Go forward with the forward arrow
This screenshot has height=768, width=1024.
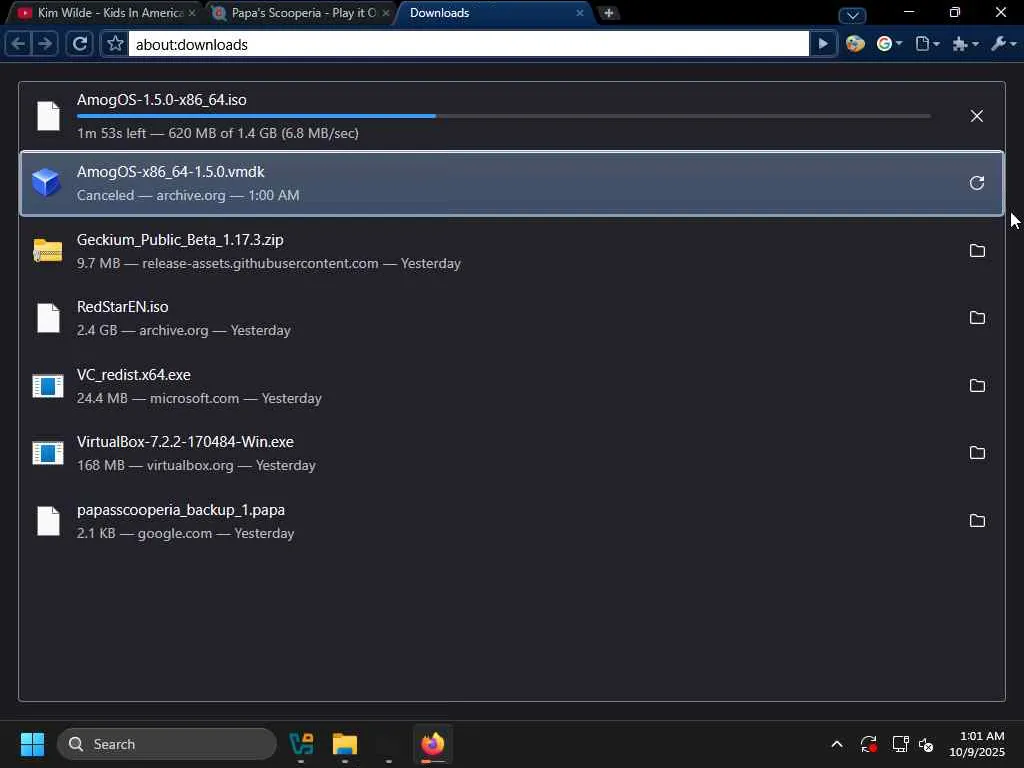[x=45, y=44]
